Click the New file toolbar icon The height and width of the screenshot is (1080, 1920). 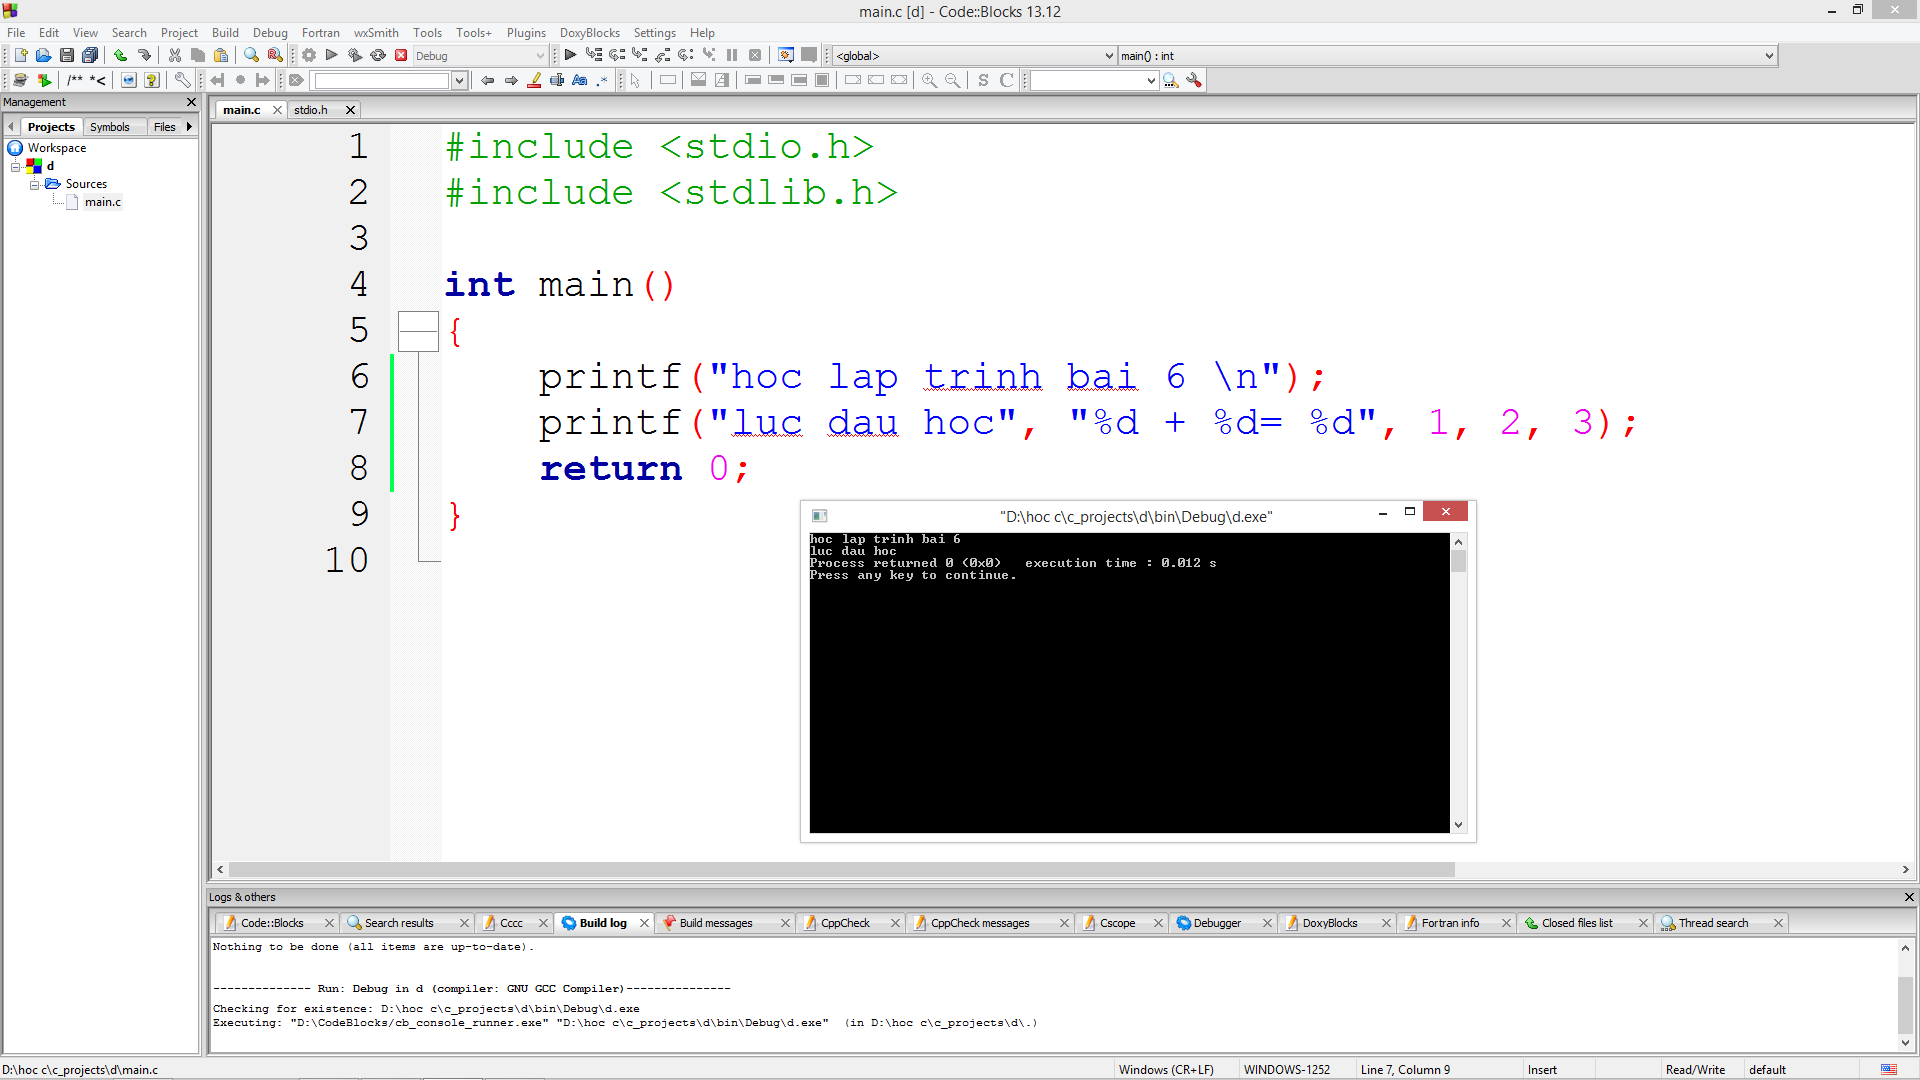[x=20, y=56]
